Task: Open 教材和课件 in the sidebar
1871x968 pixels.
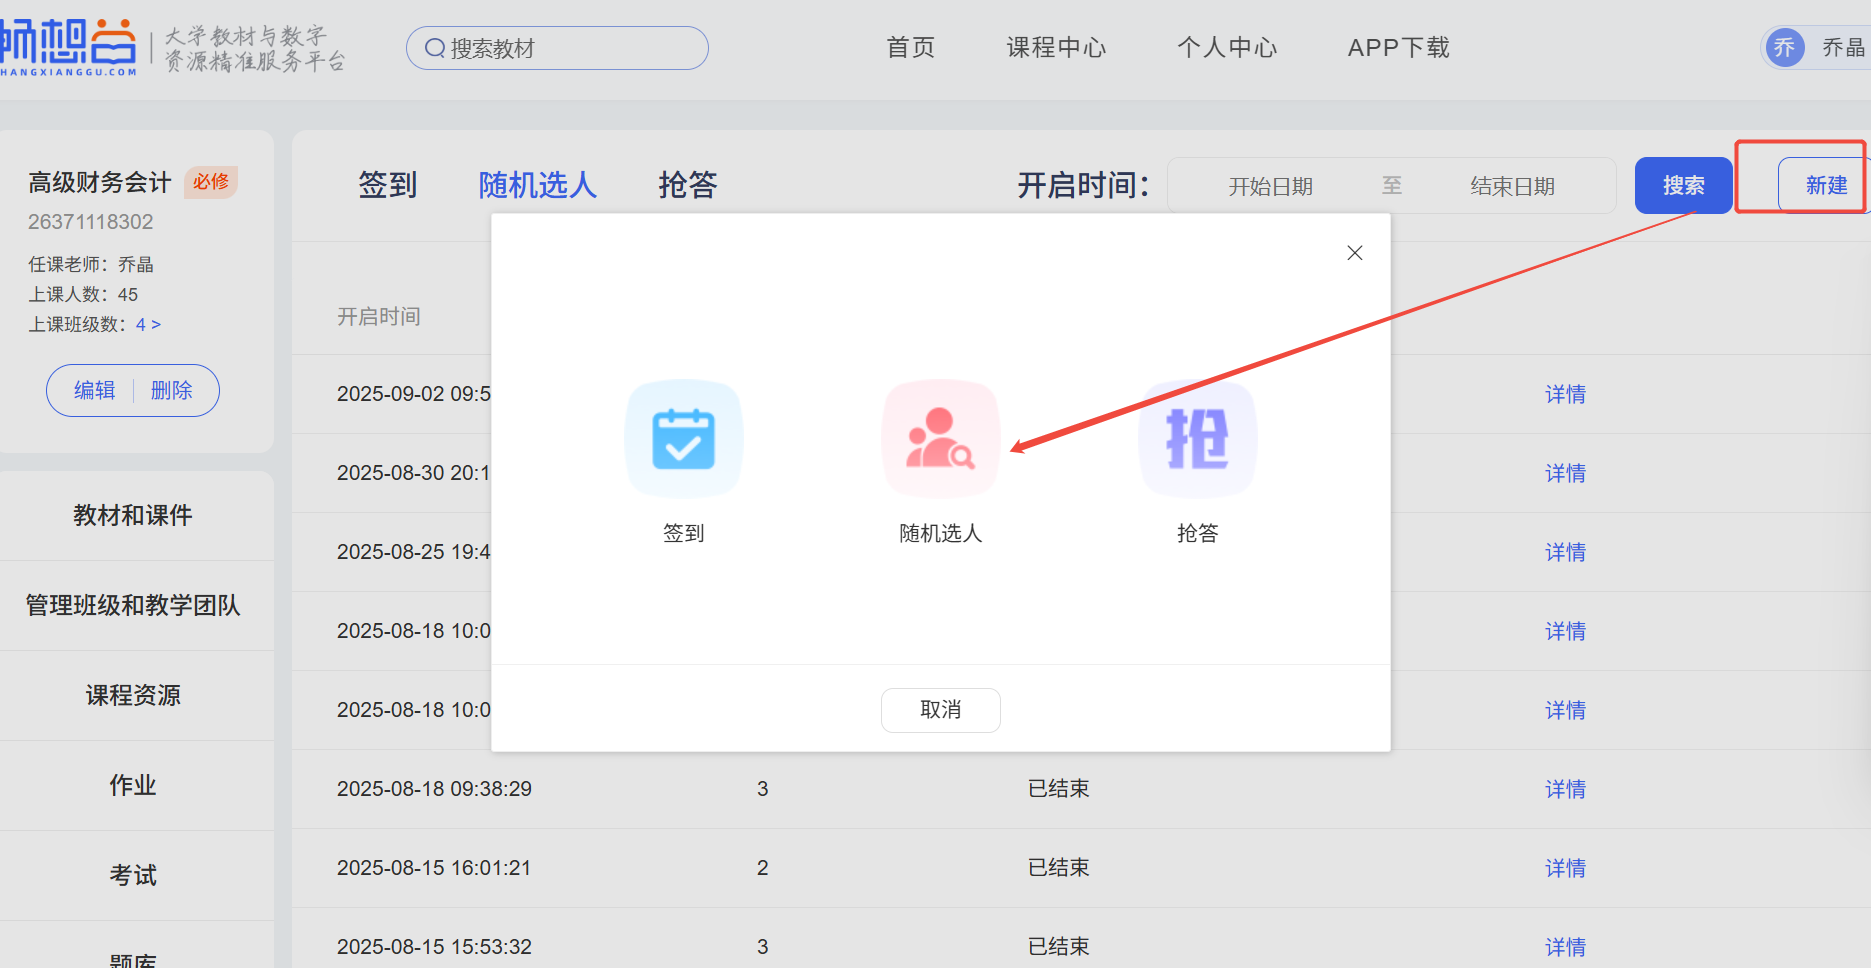Action: (x=133, y=515)
